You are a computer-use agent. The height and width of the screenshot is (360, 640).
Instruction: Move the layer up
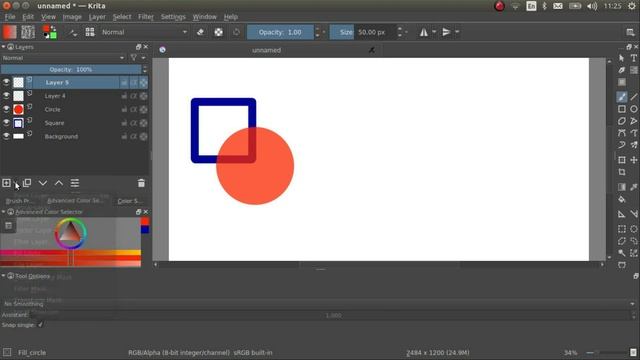59,183
